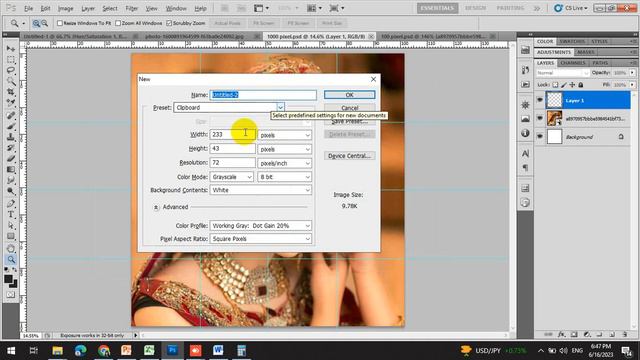Image resolution: width=640 pixels, height=360 pixels.
Task: Open the Image menu
Action: [x=65, y=8]
